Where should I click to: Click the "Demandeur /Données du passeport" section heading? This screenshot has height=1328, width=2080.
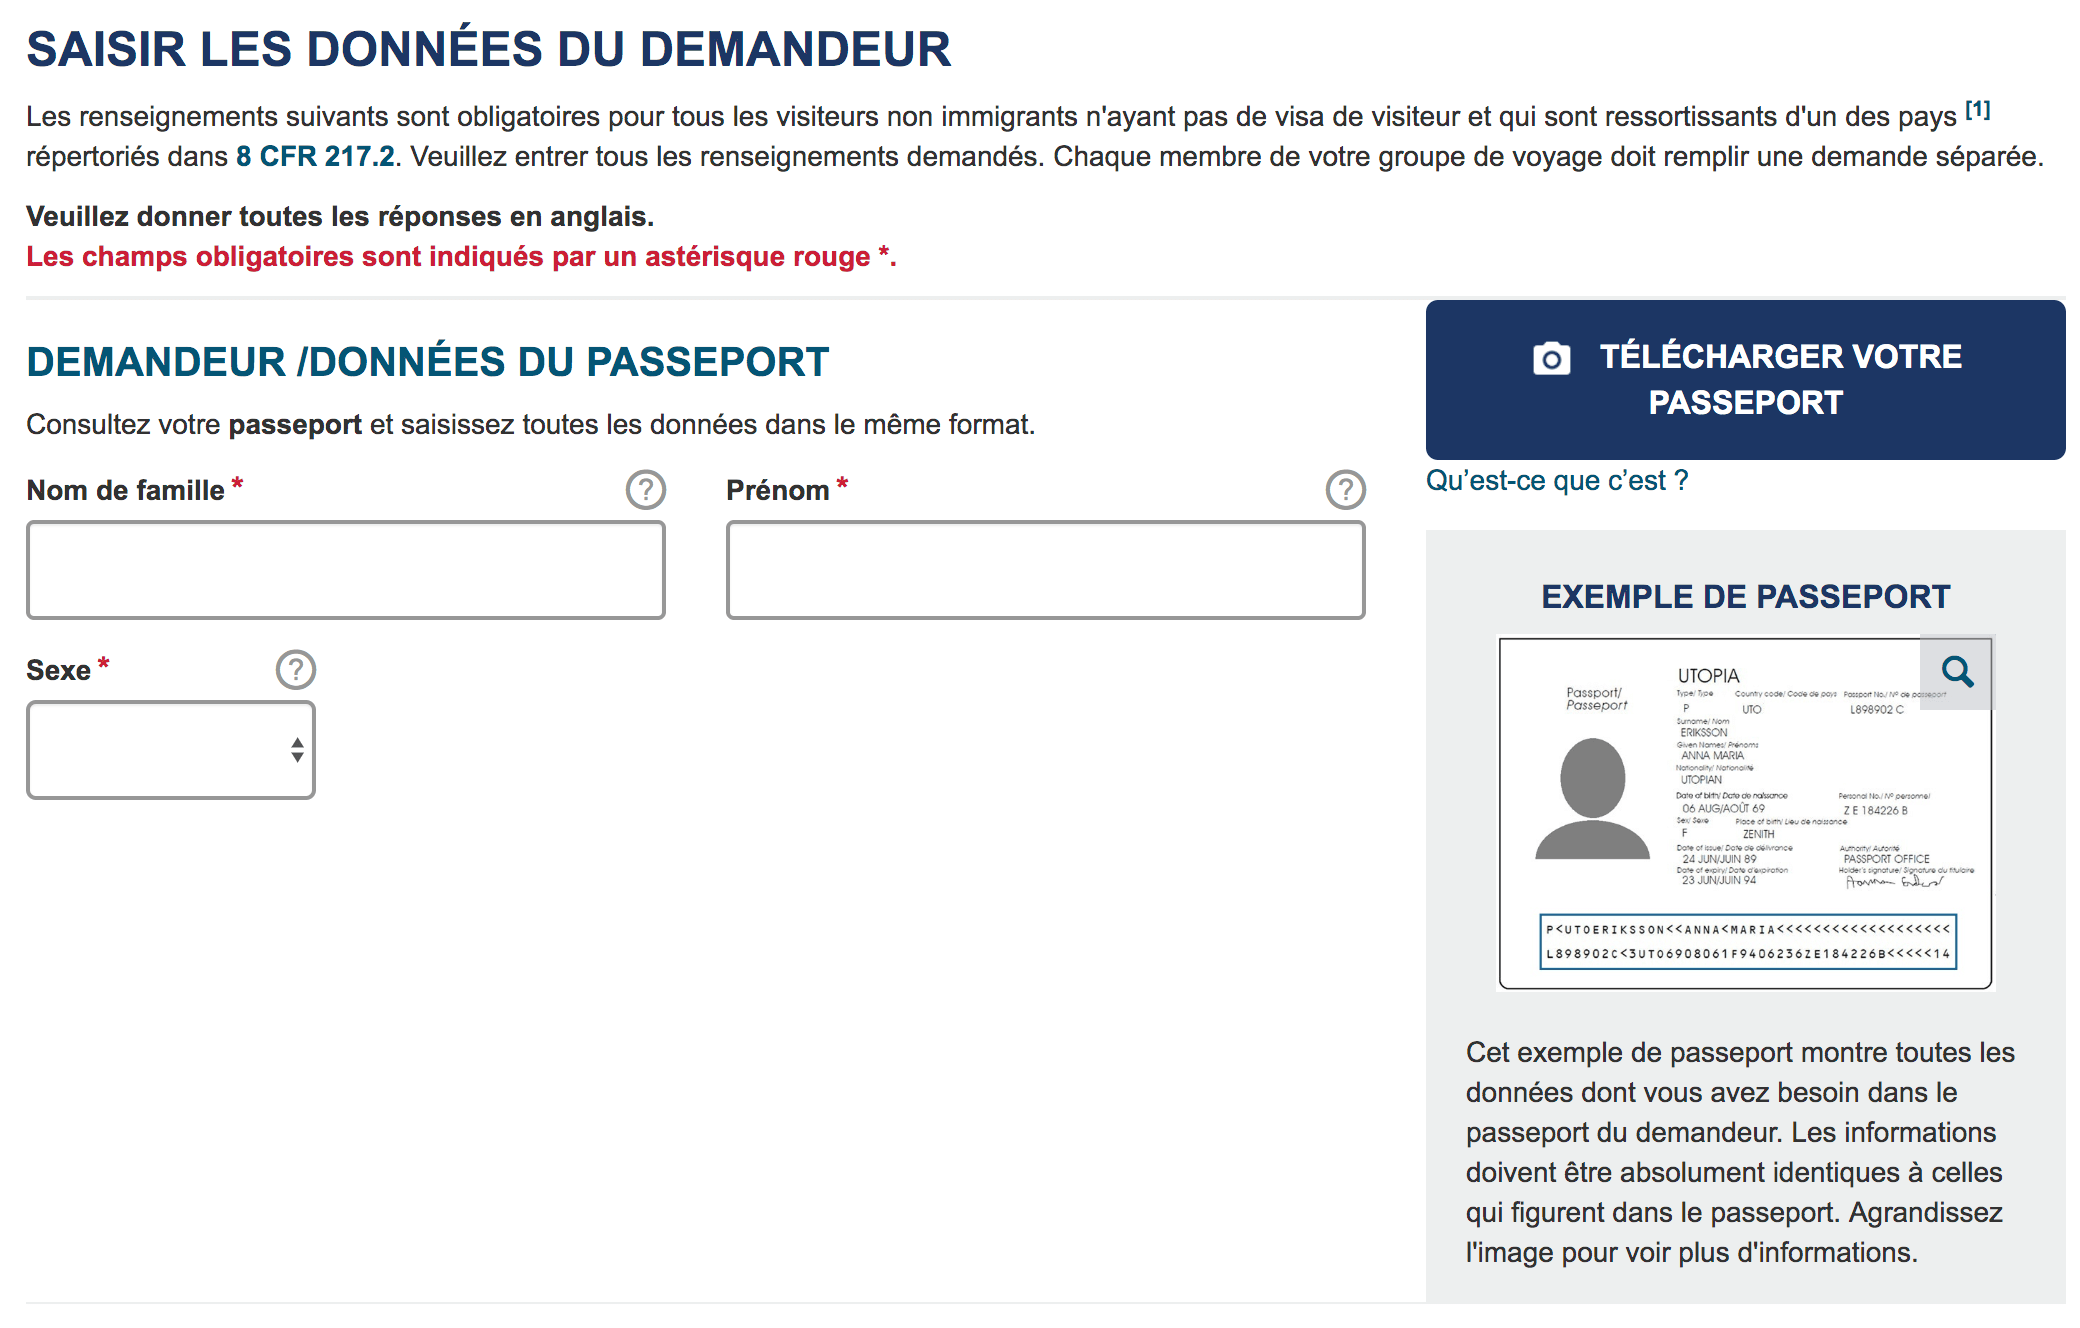coord(427,362)
